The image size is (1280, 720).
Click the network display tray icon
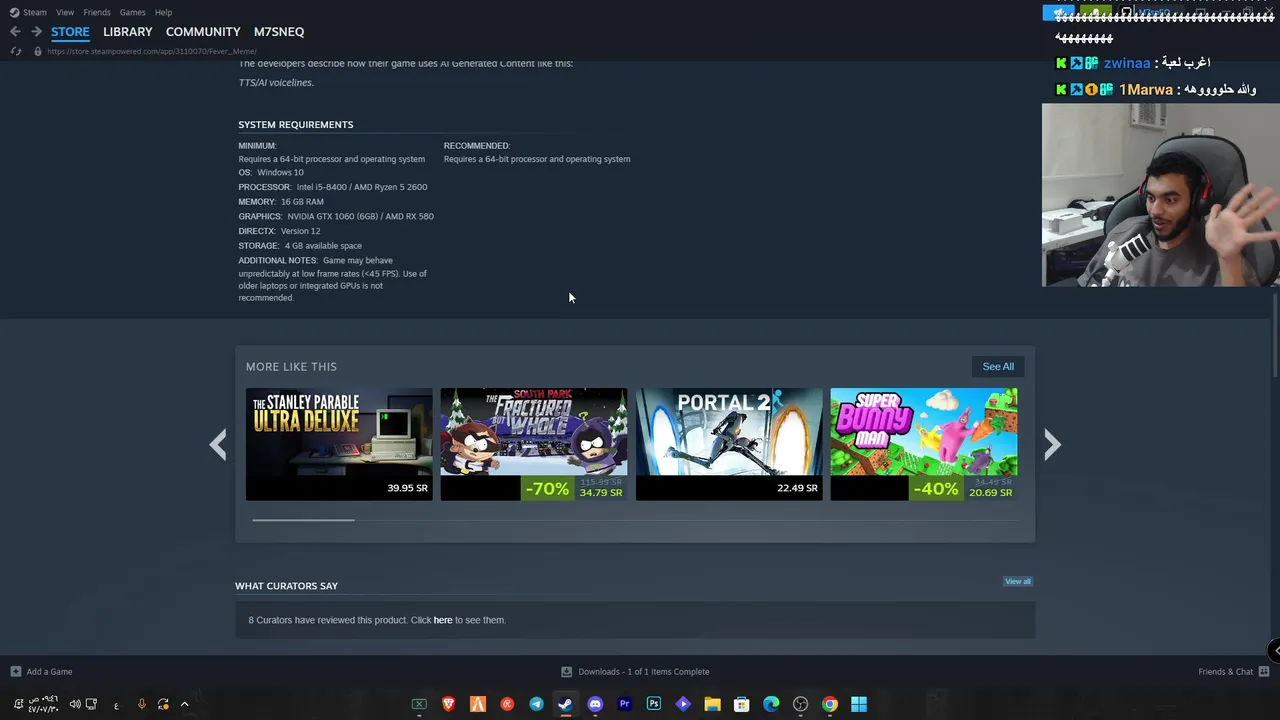(x=91, y=704)
